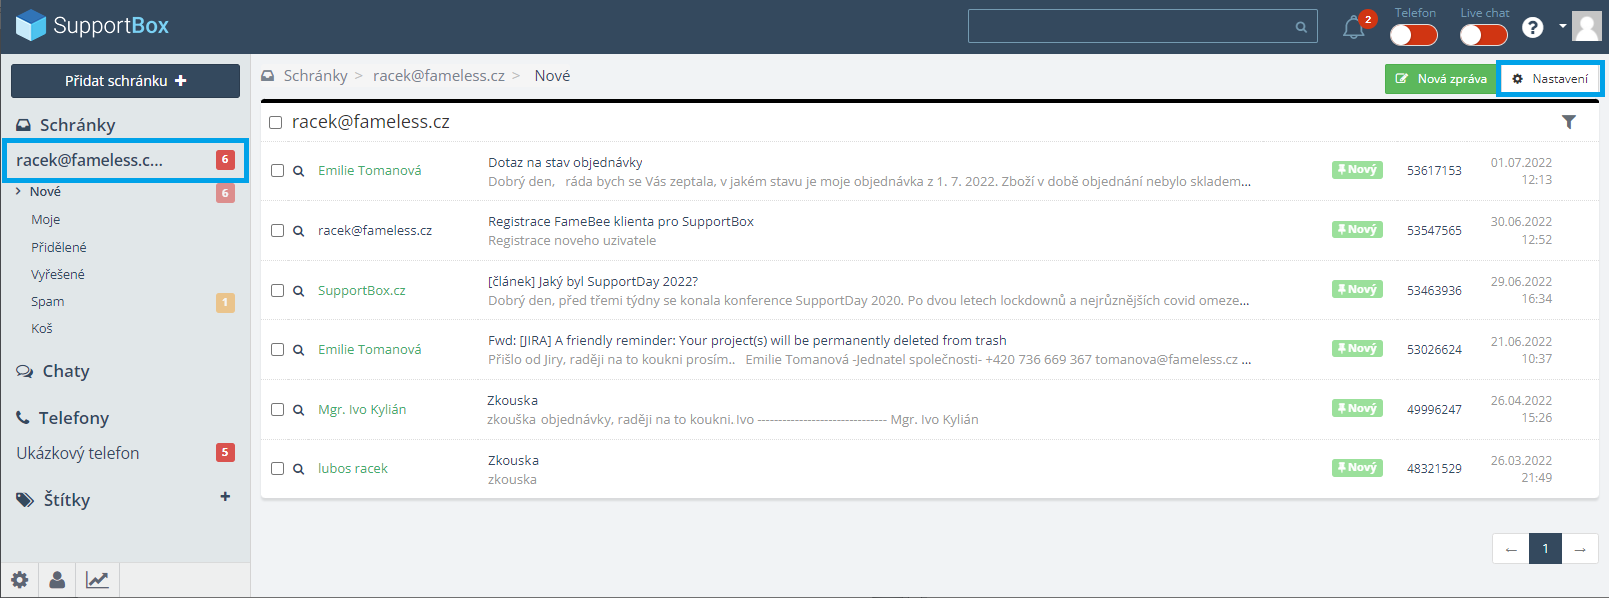
Task: Check the SupportBox.cz článek row
Action: pos(278,291)
